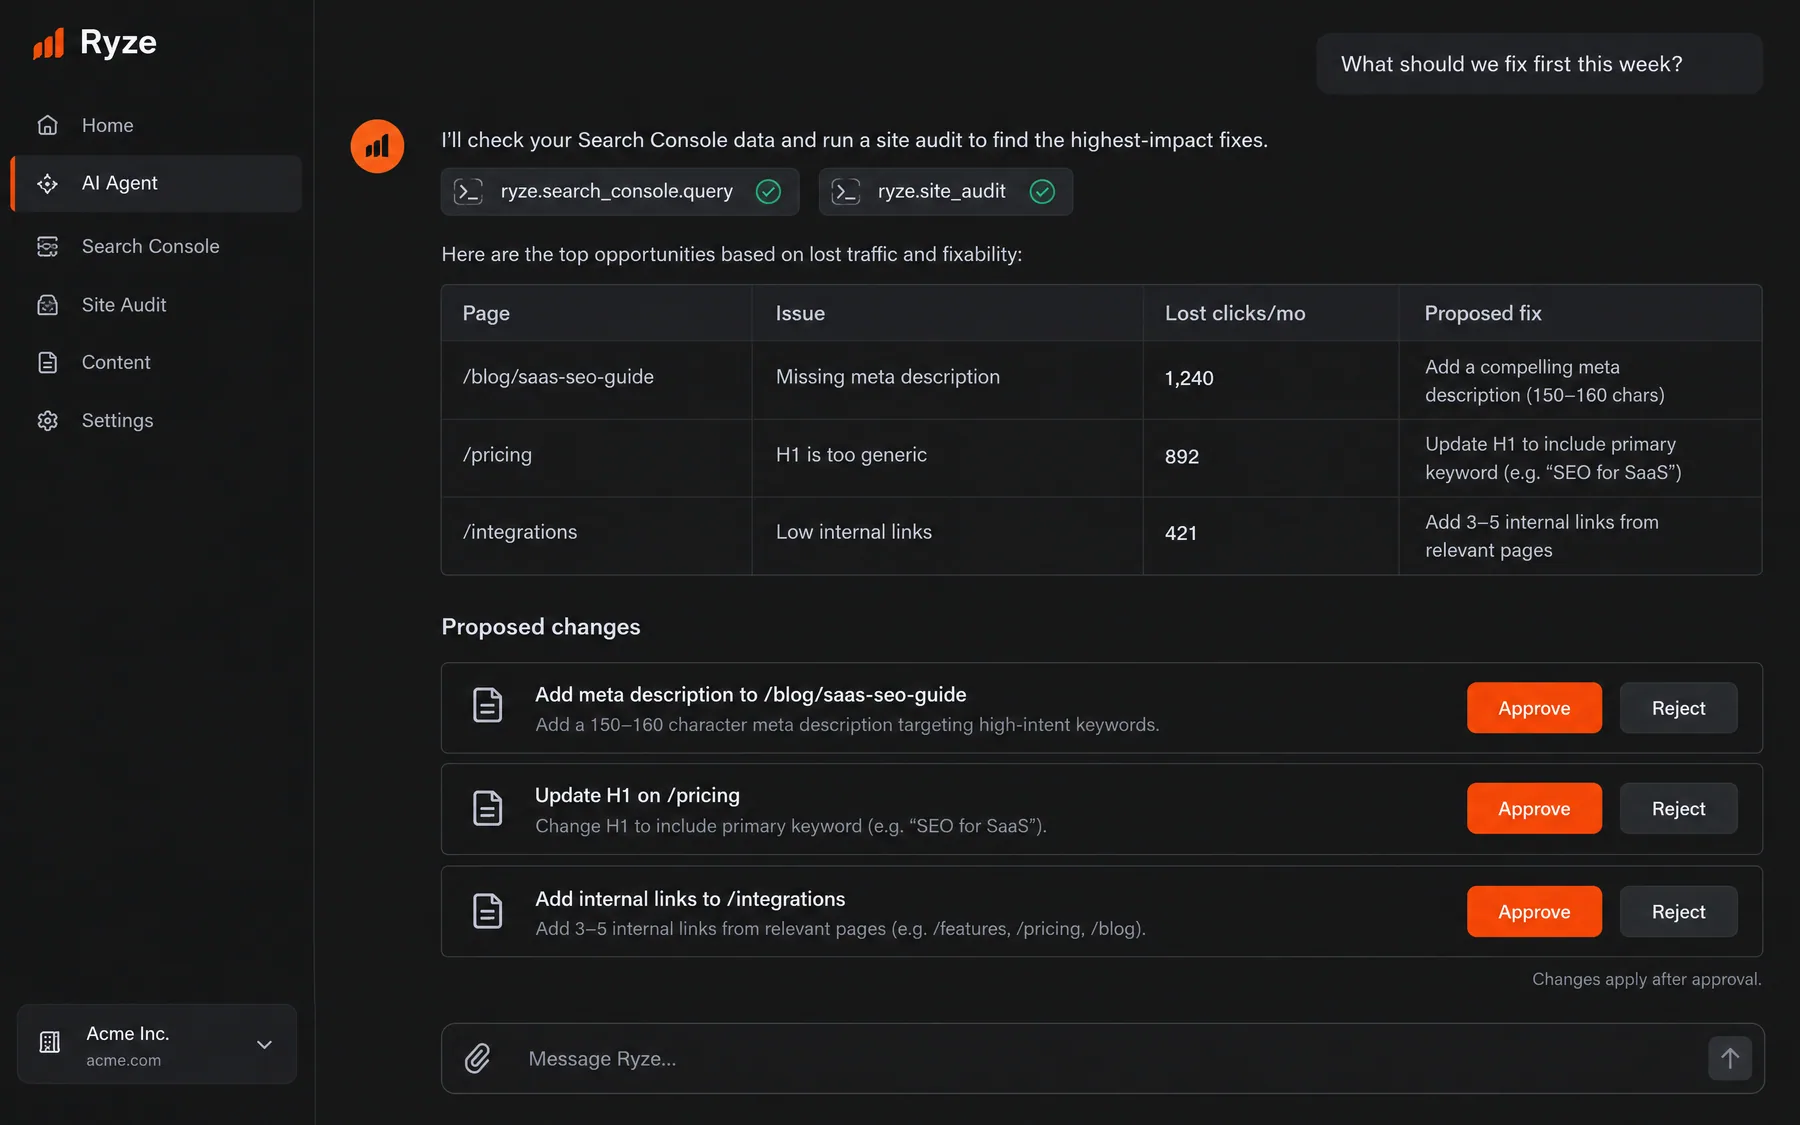Screen dimensions: 1800x1125
Task: Select AI Agent in the sidebar
Action: point(156,183)
